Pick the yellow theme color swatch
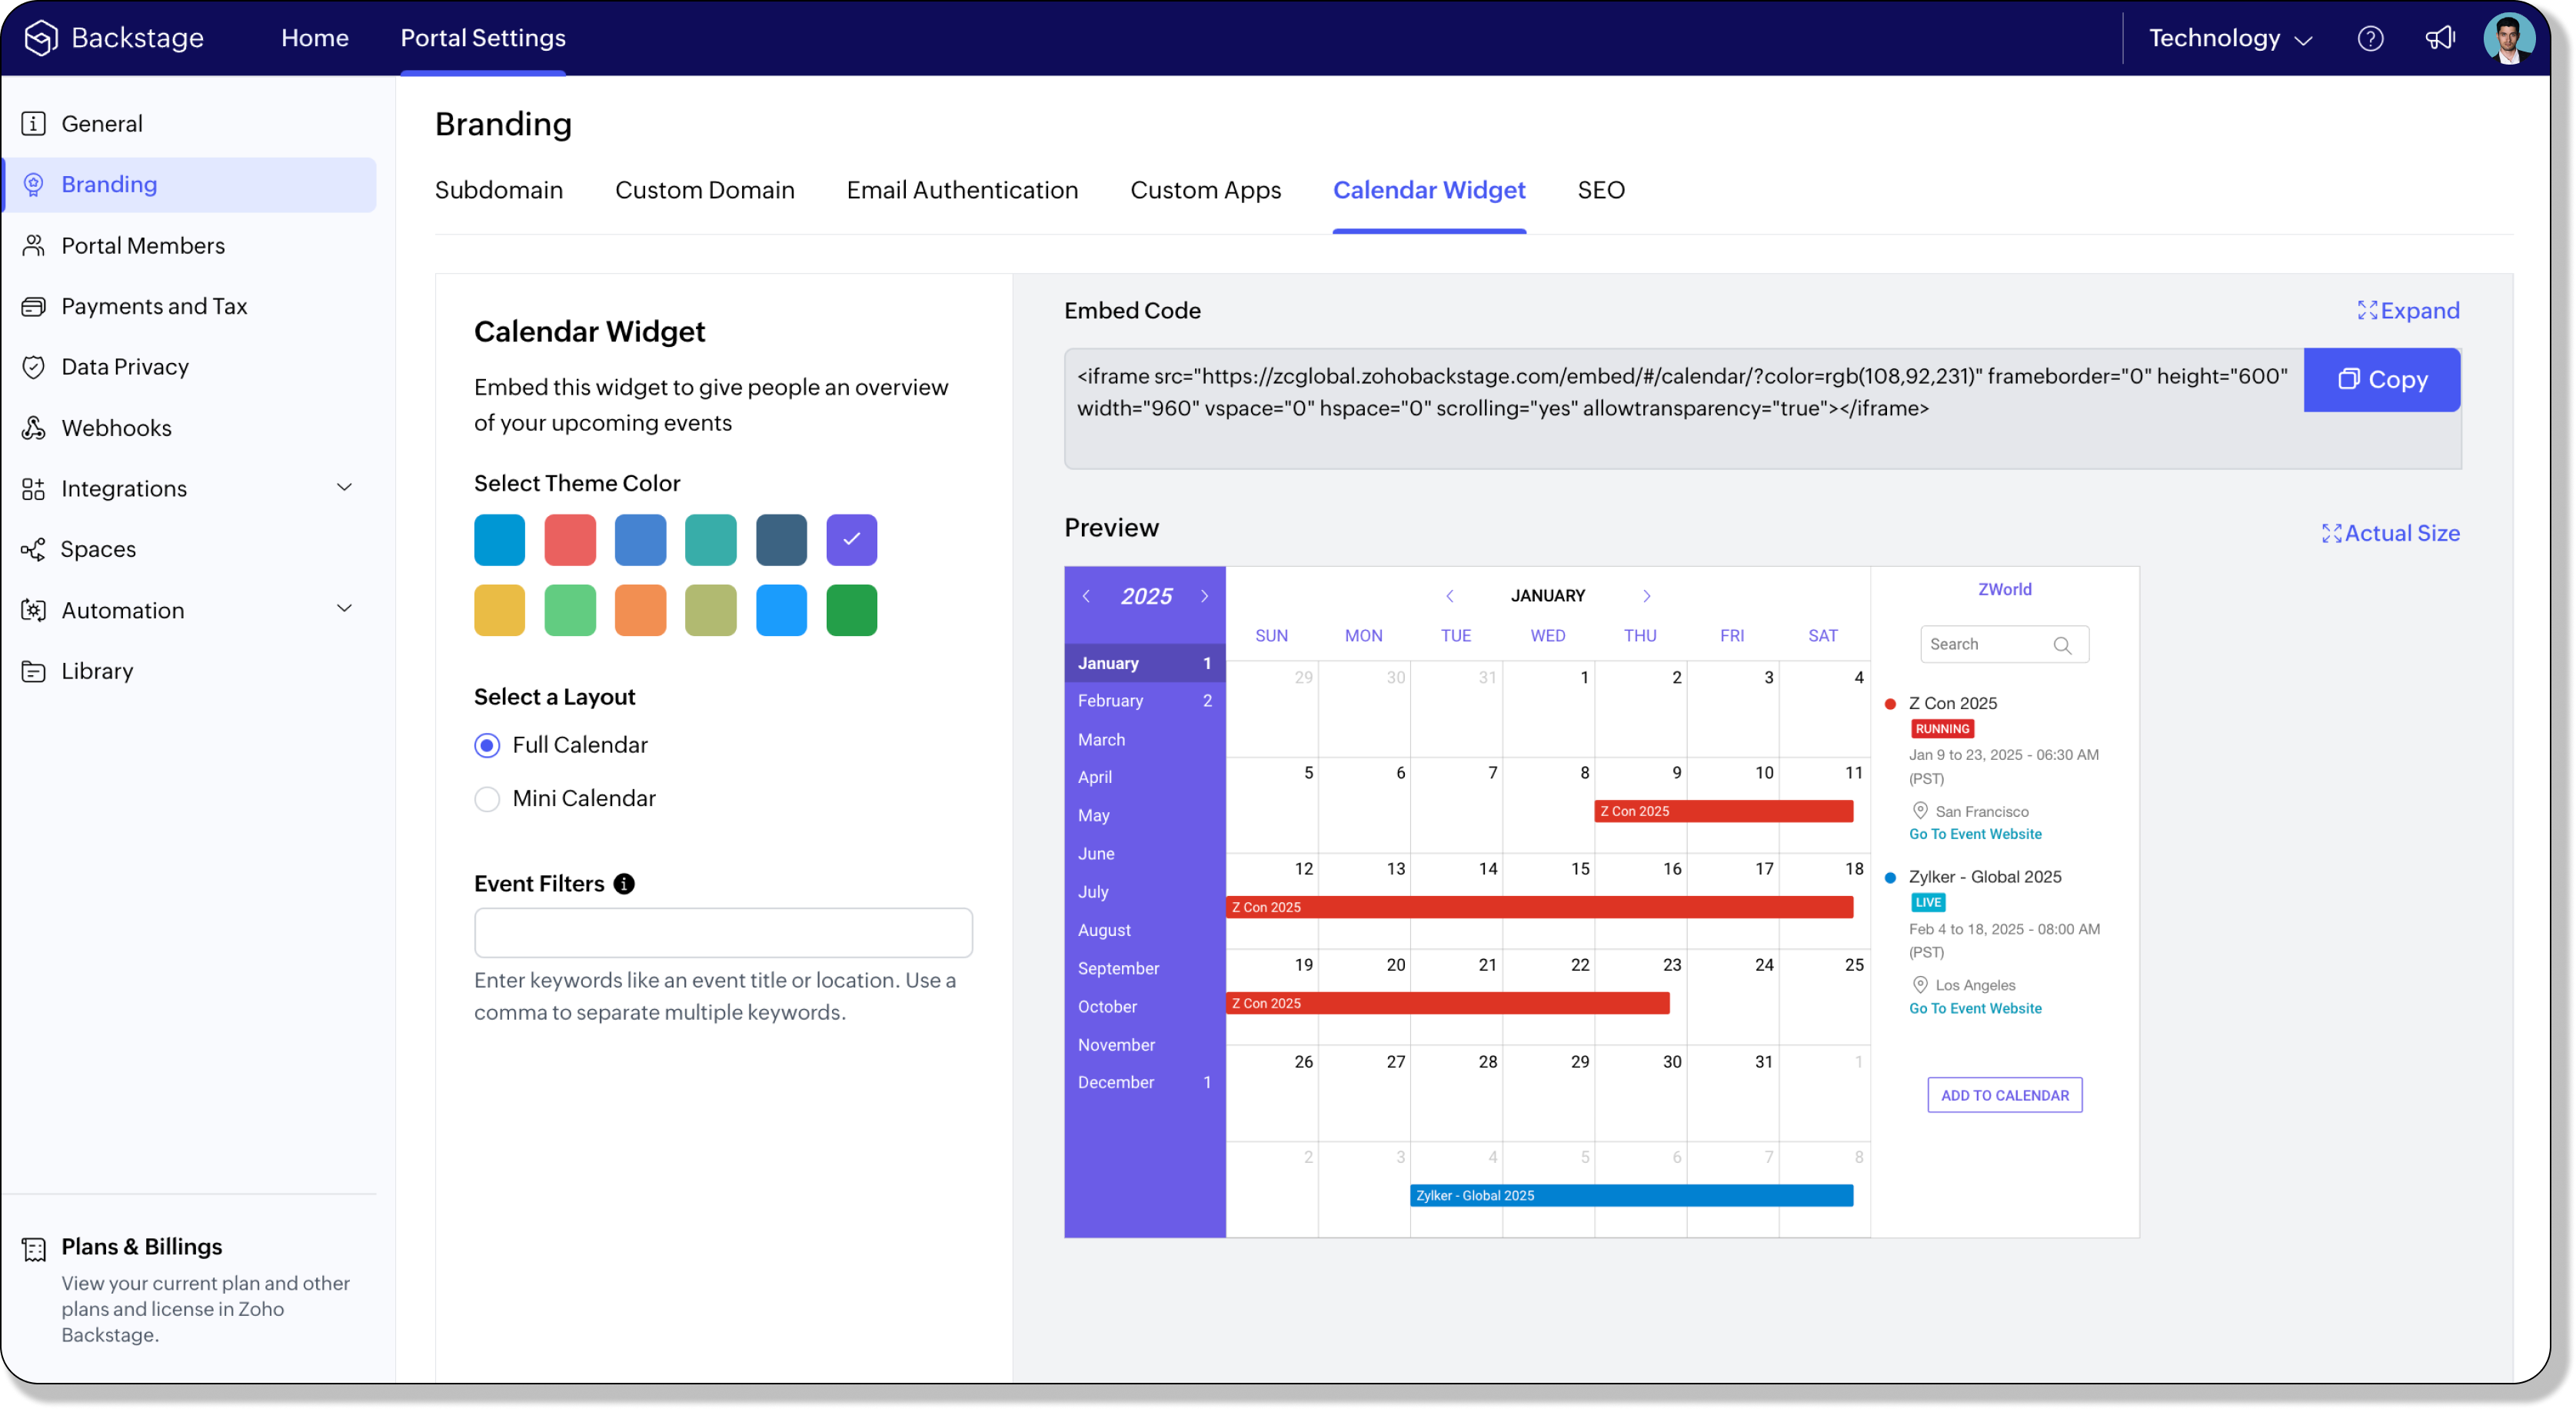 (499, 611)
